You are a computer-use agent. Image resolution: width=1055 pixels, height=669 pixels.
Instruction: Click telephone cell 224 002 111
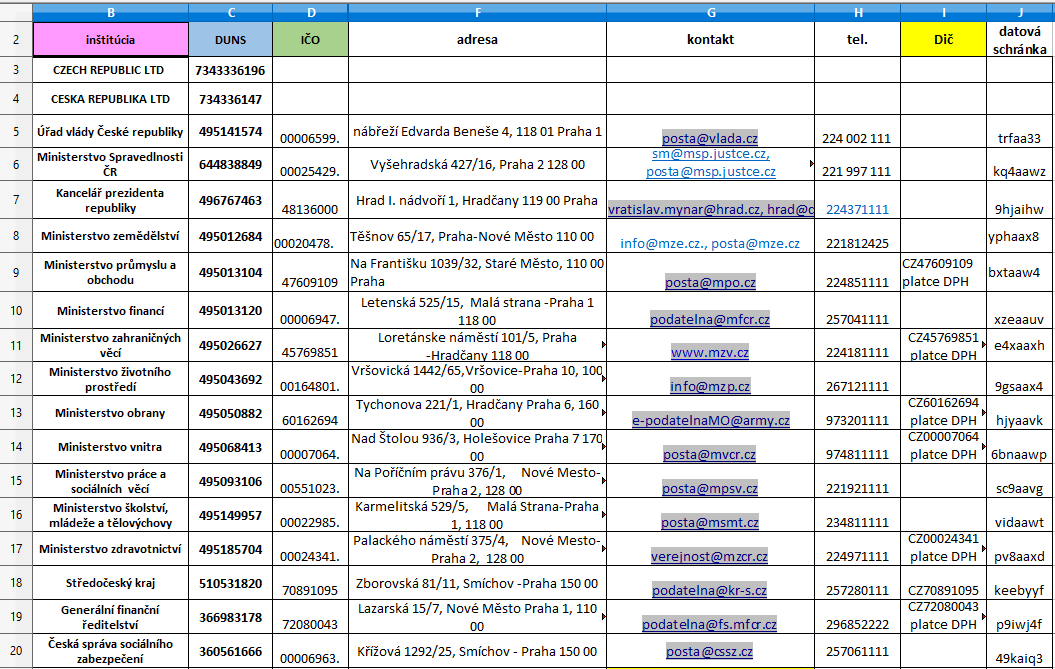[x=856, y=139]
